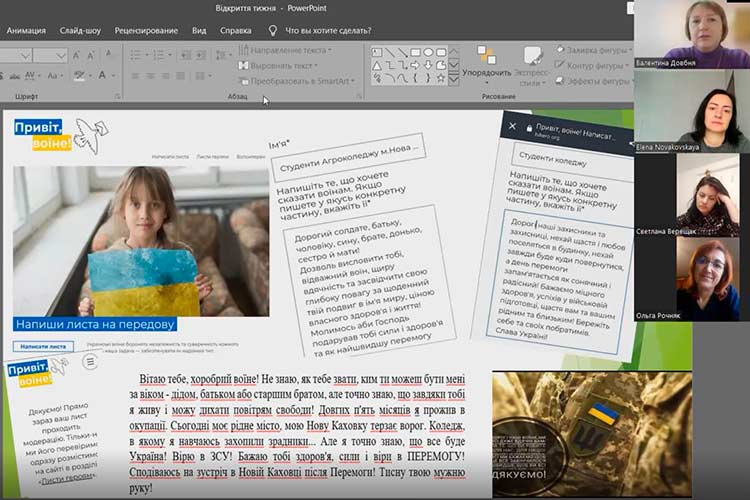Click the military ДЯКУЄМО image
Viewport: 750px width, 500px height.
coord(591,434)
